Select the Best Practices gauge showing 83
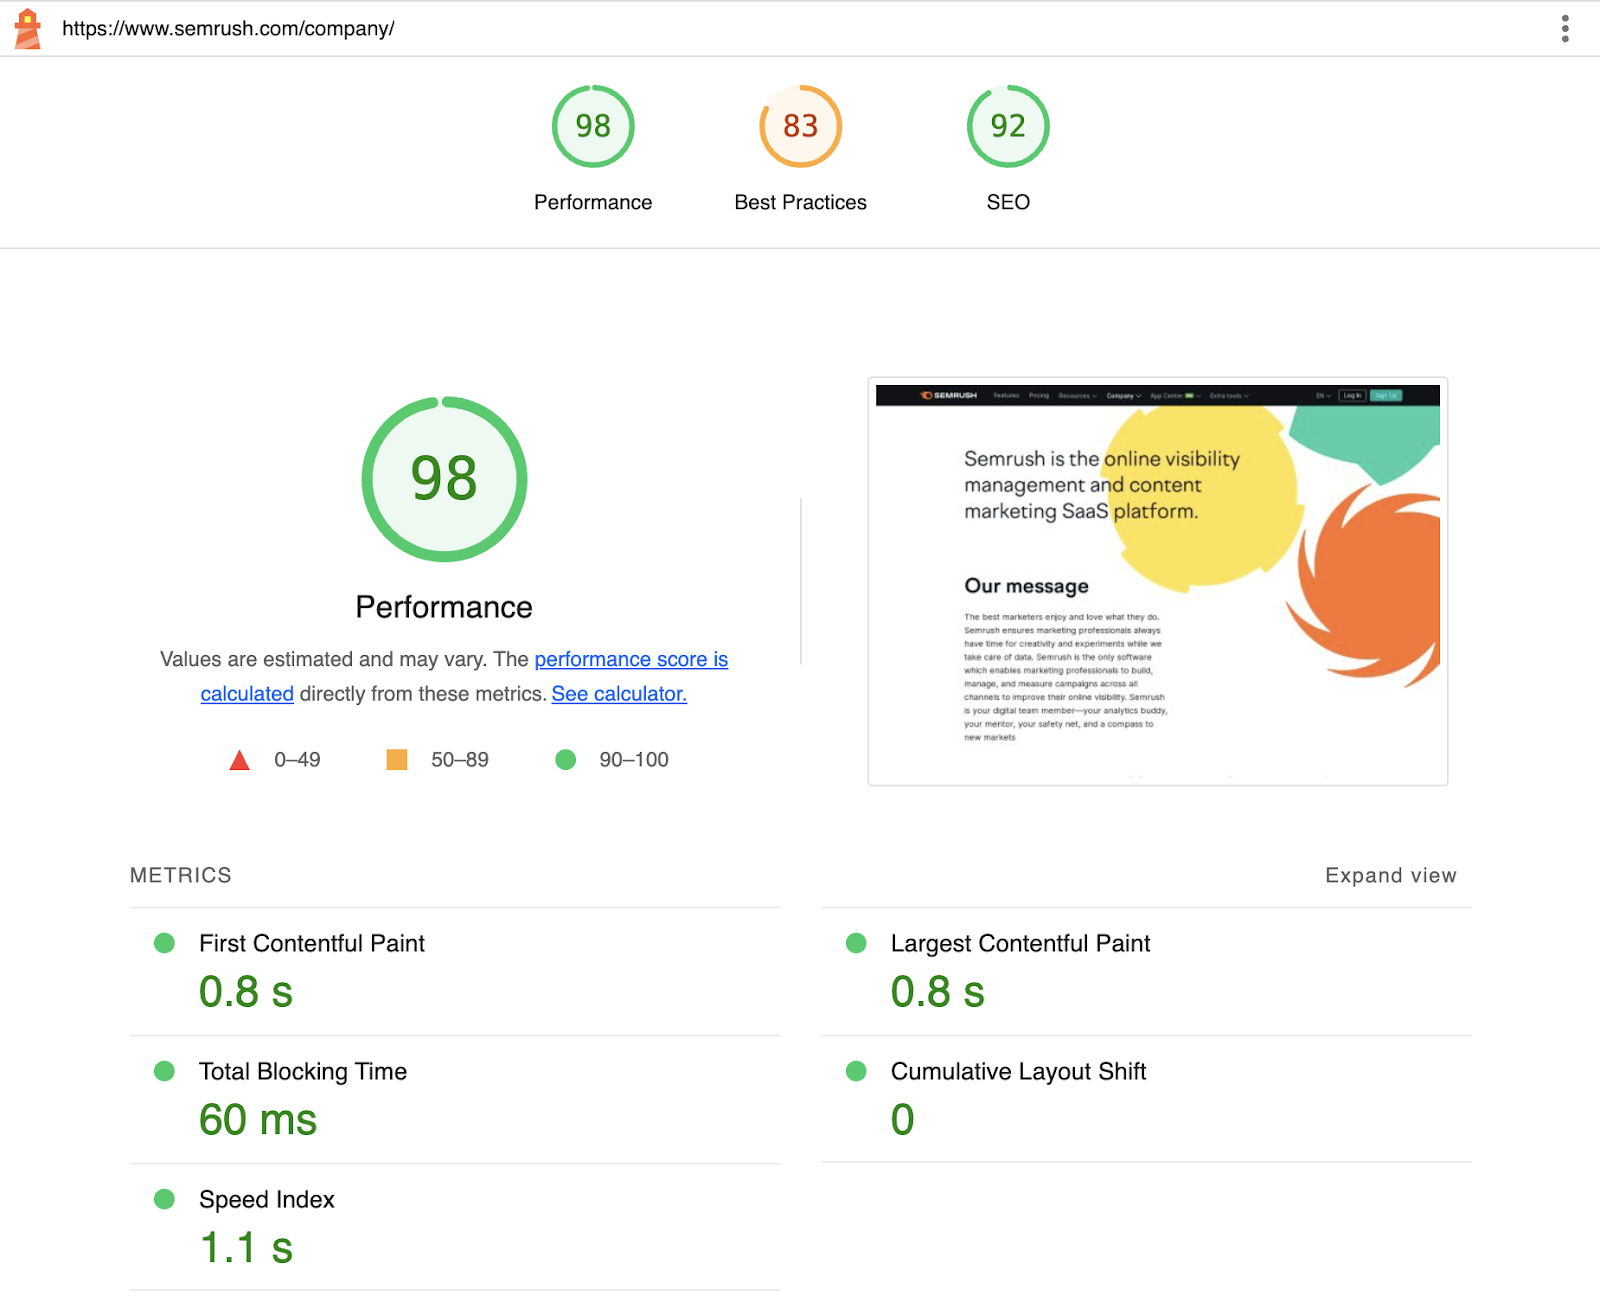Screen dimensions: 1600x1296 point(800,126)
